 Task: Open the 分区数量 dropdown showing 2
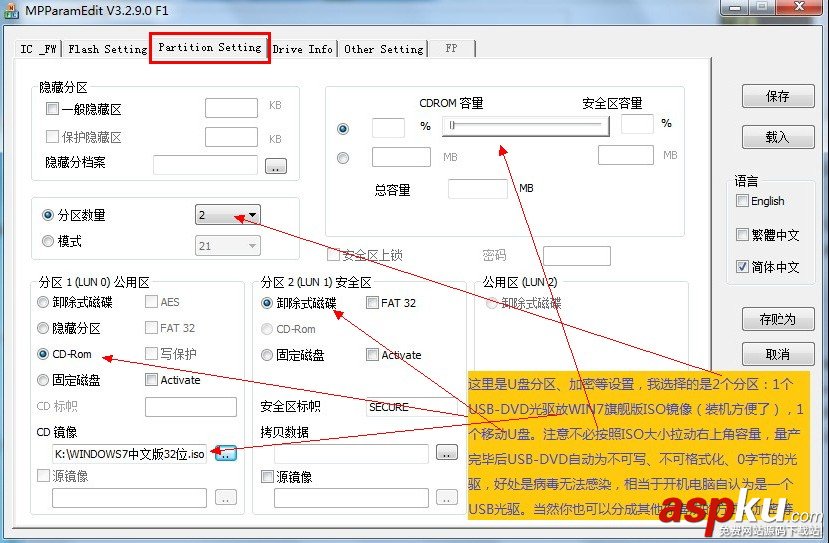click(228, 215)
